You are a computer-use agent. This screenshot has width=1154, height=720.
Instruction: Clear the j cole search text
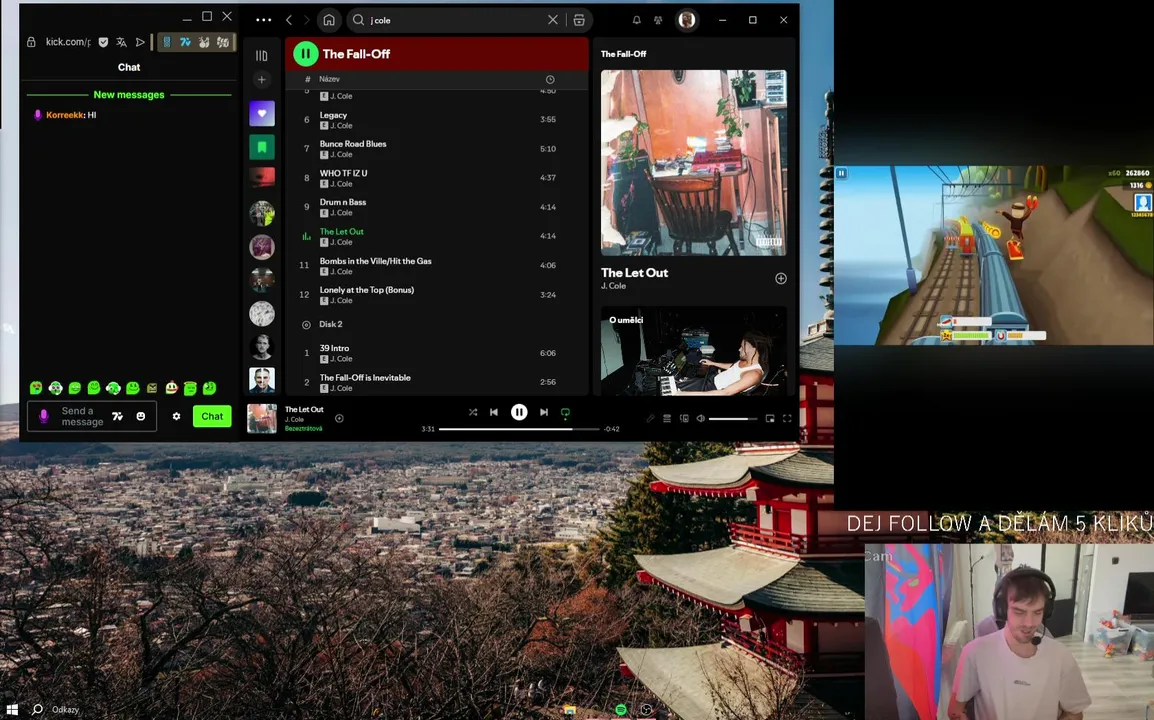pyautogui.click(x=553, y=20)
